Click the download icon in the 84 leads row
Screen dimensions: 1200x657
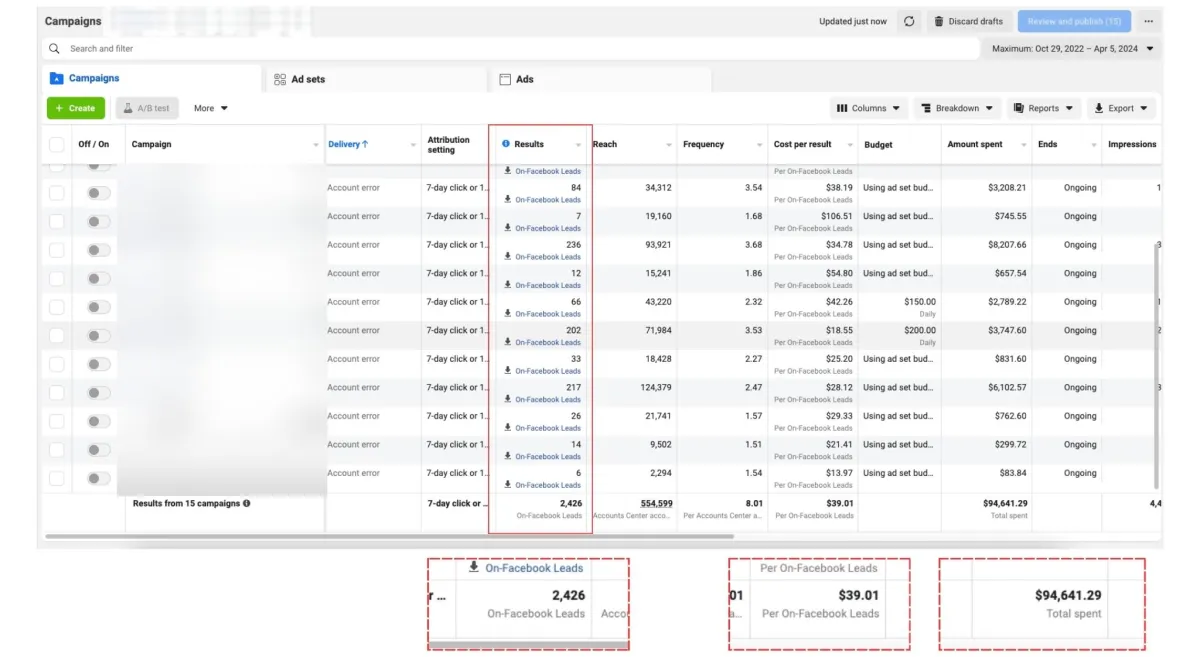tap(508, 200)
